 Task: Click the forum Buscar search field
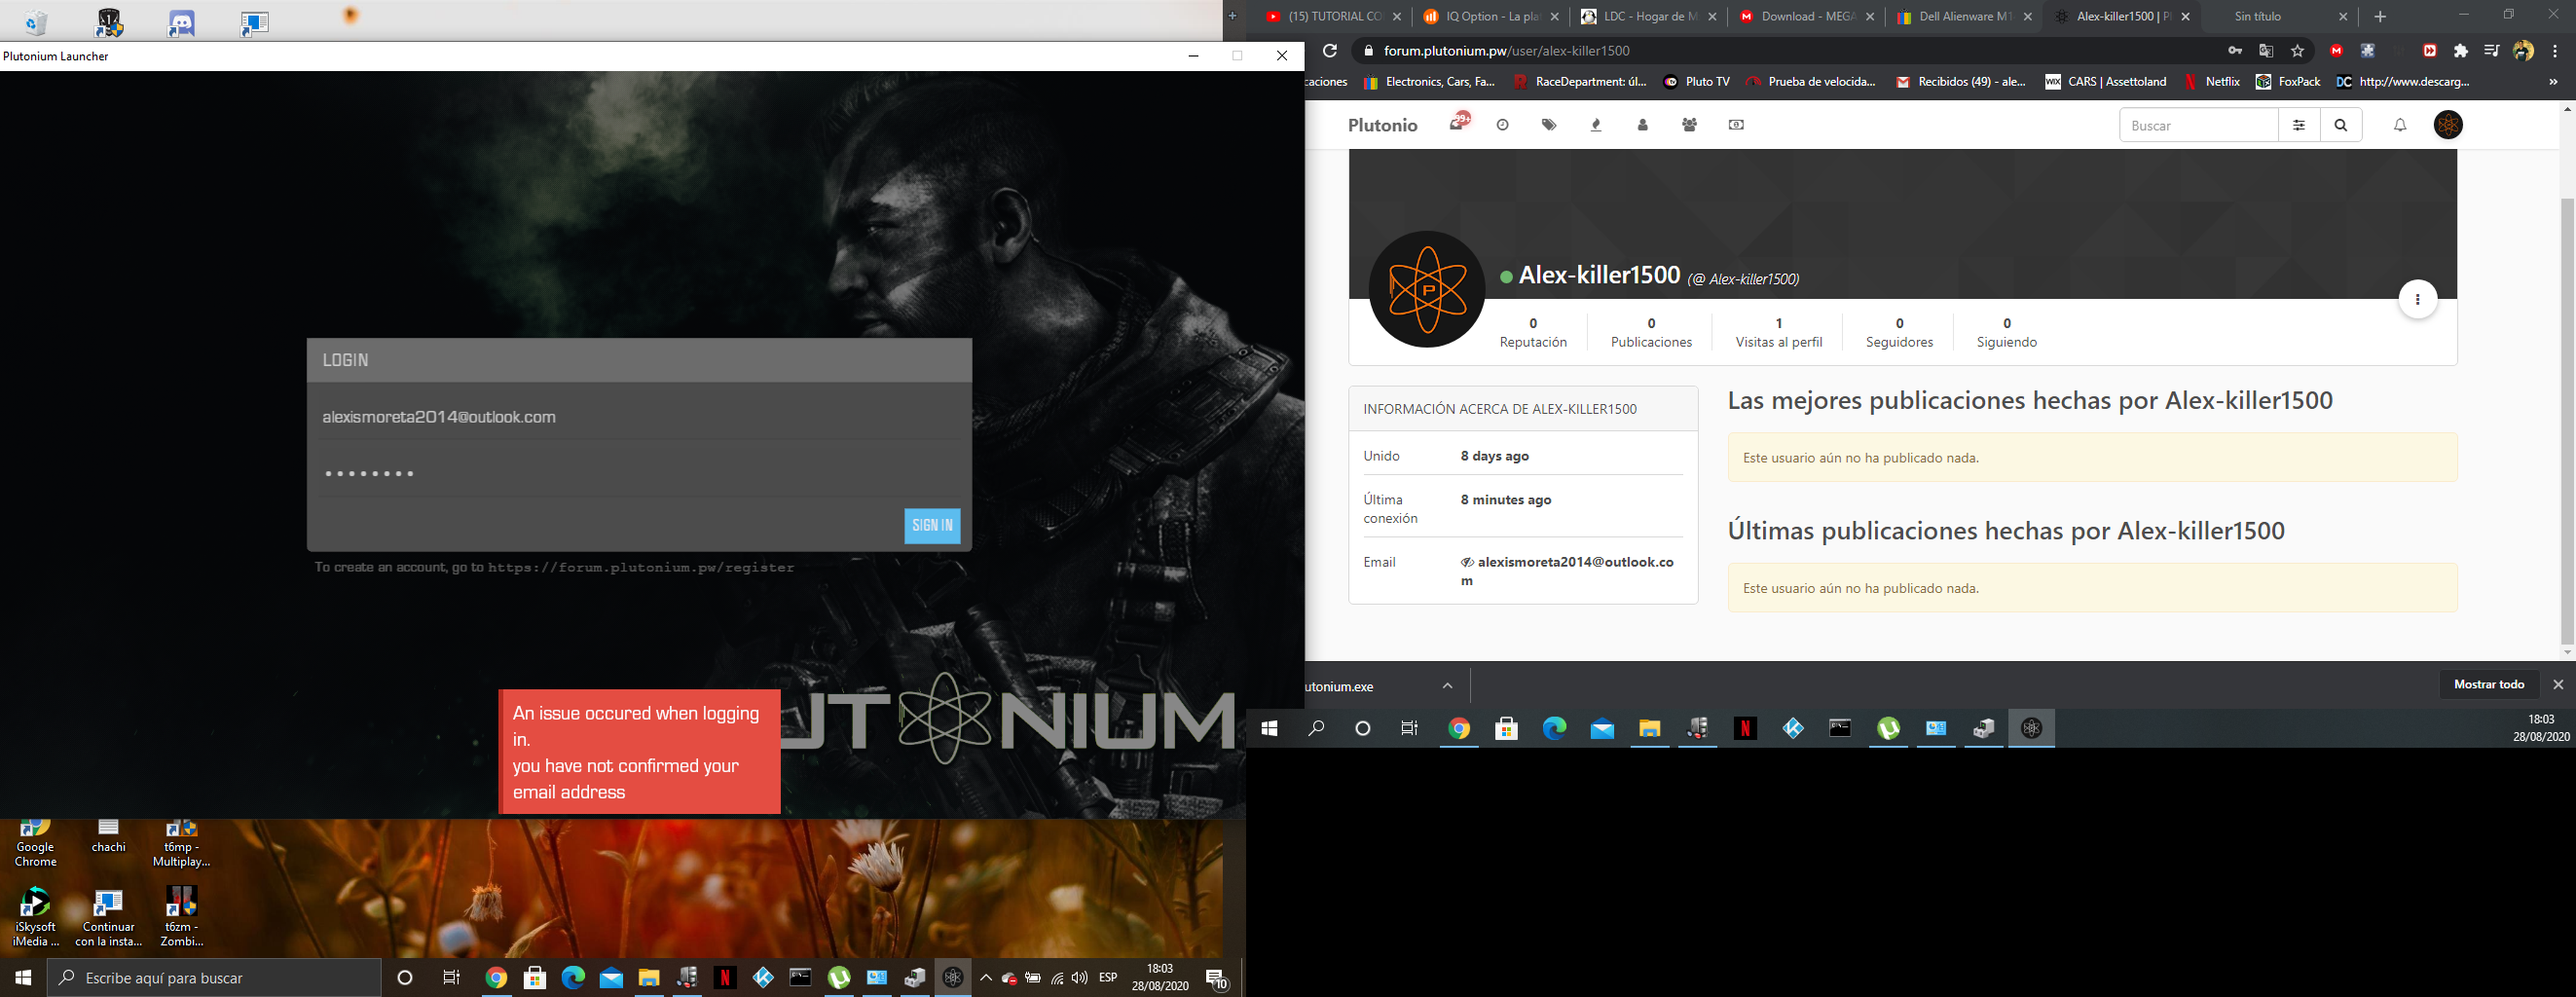(x=2199, y=125)
